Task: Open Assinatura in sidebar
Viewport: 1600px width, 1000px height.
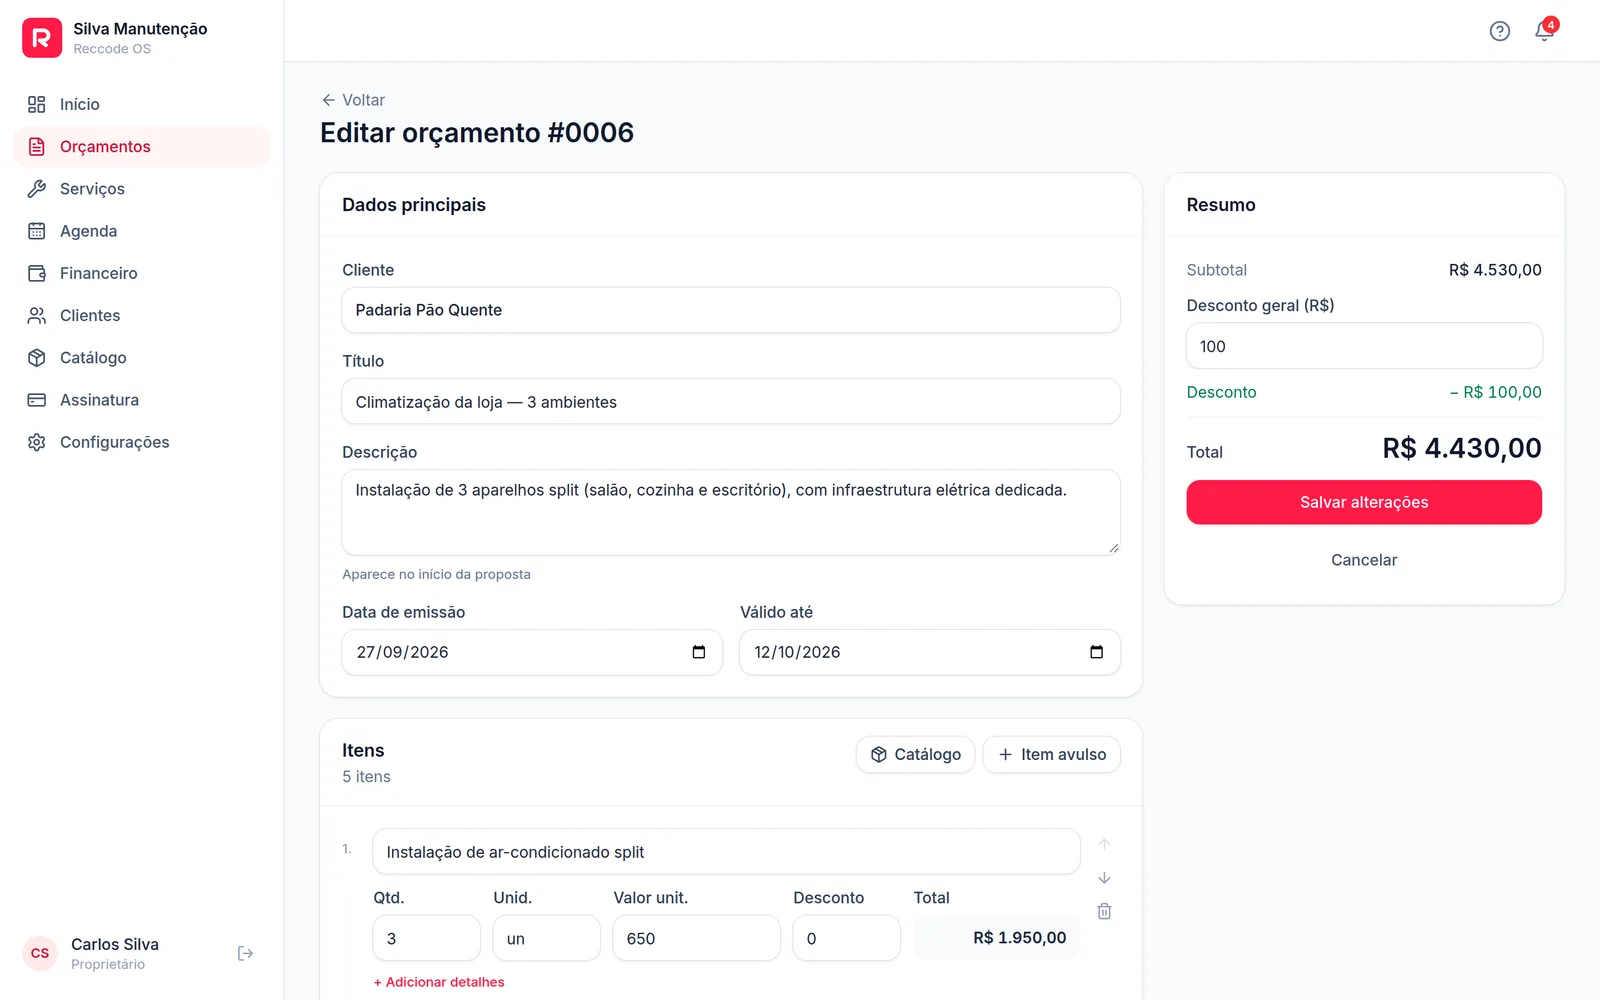Action: click(x=142, y=400)
